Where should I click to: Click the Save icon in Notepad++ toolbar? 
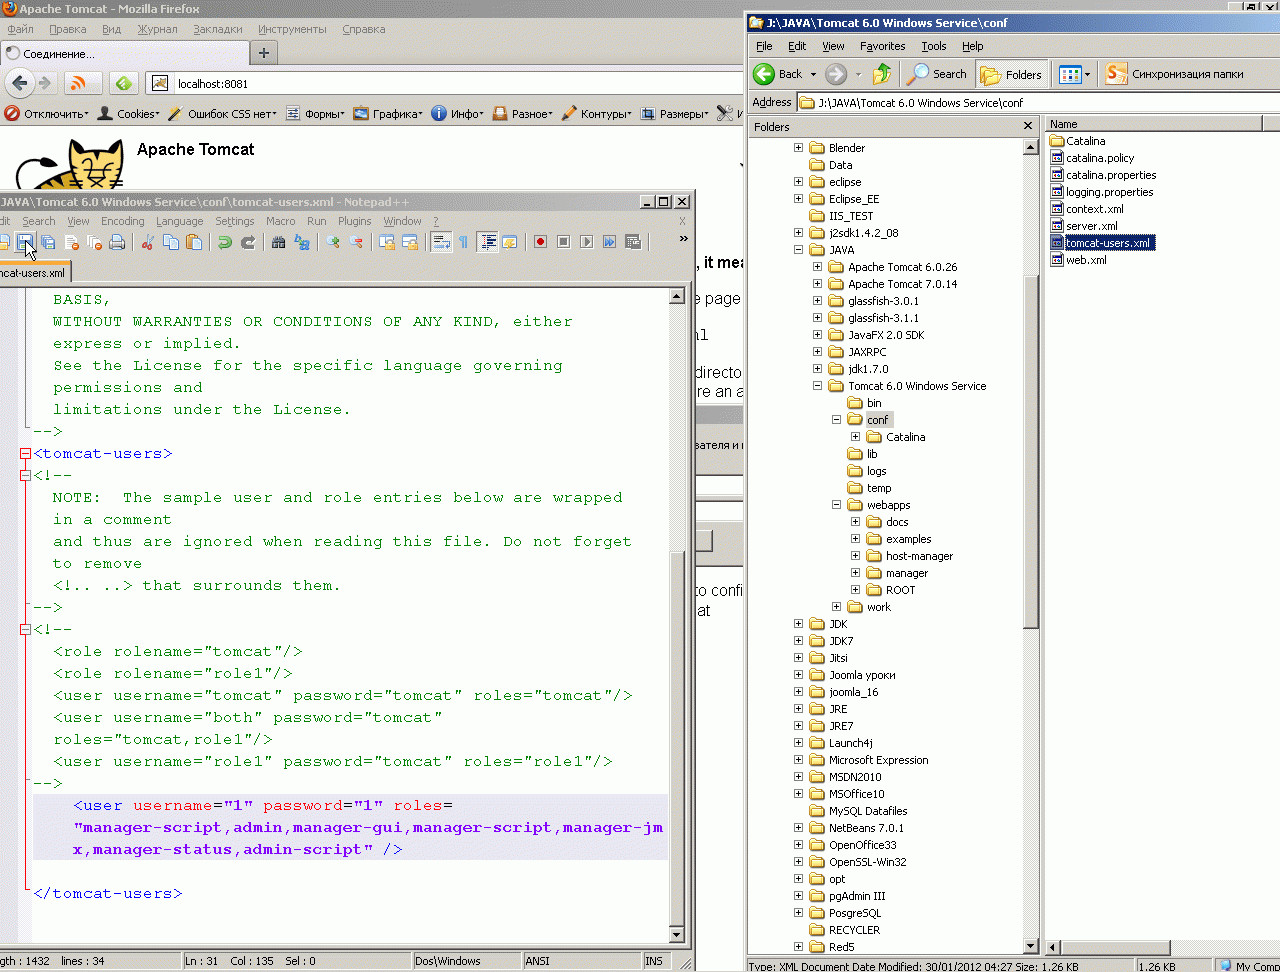click(24, 242)
